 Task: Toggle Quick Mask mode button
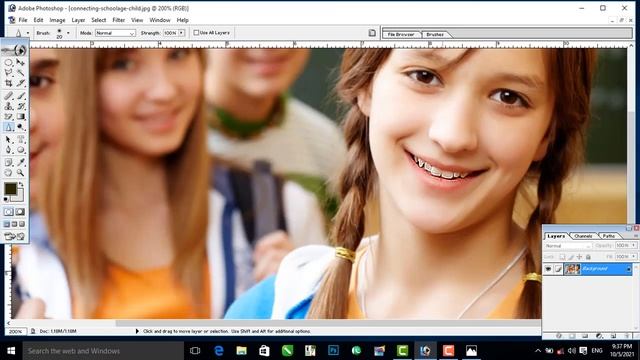pyautogui.click(x=20, y=212)
